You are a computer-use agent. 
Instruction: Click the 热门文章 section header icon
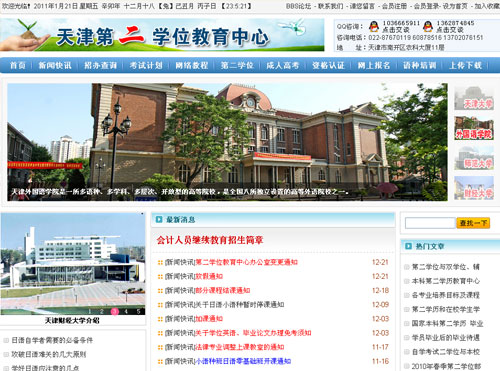(x=408, y=246)
